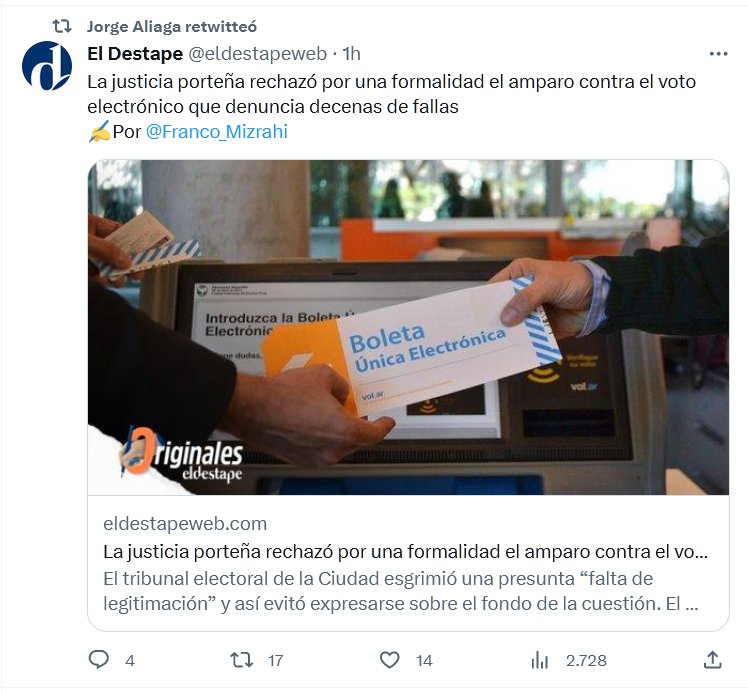748x692 pixels.
Task: Open the Boleta Única Electrónica article image
Action: click(x=408, y=327)
